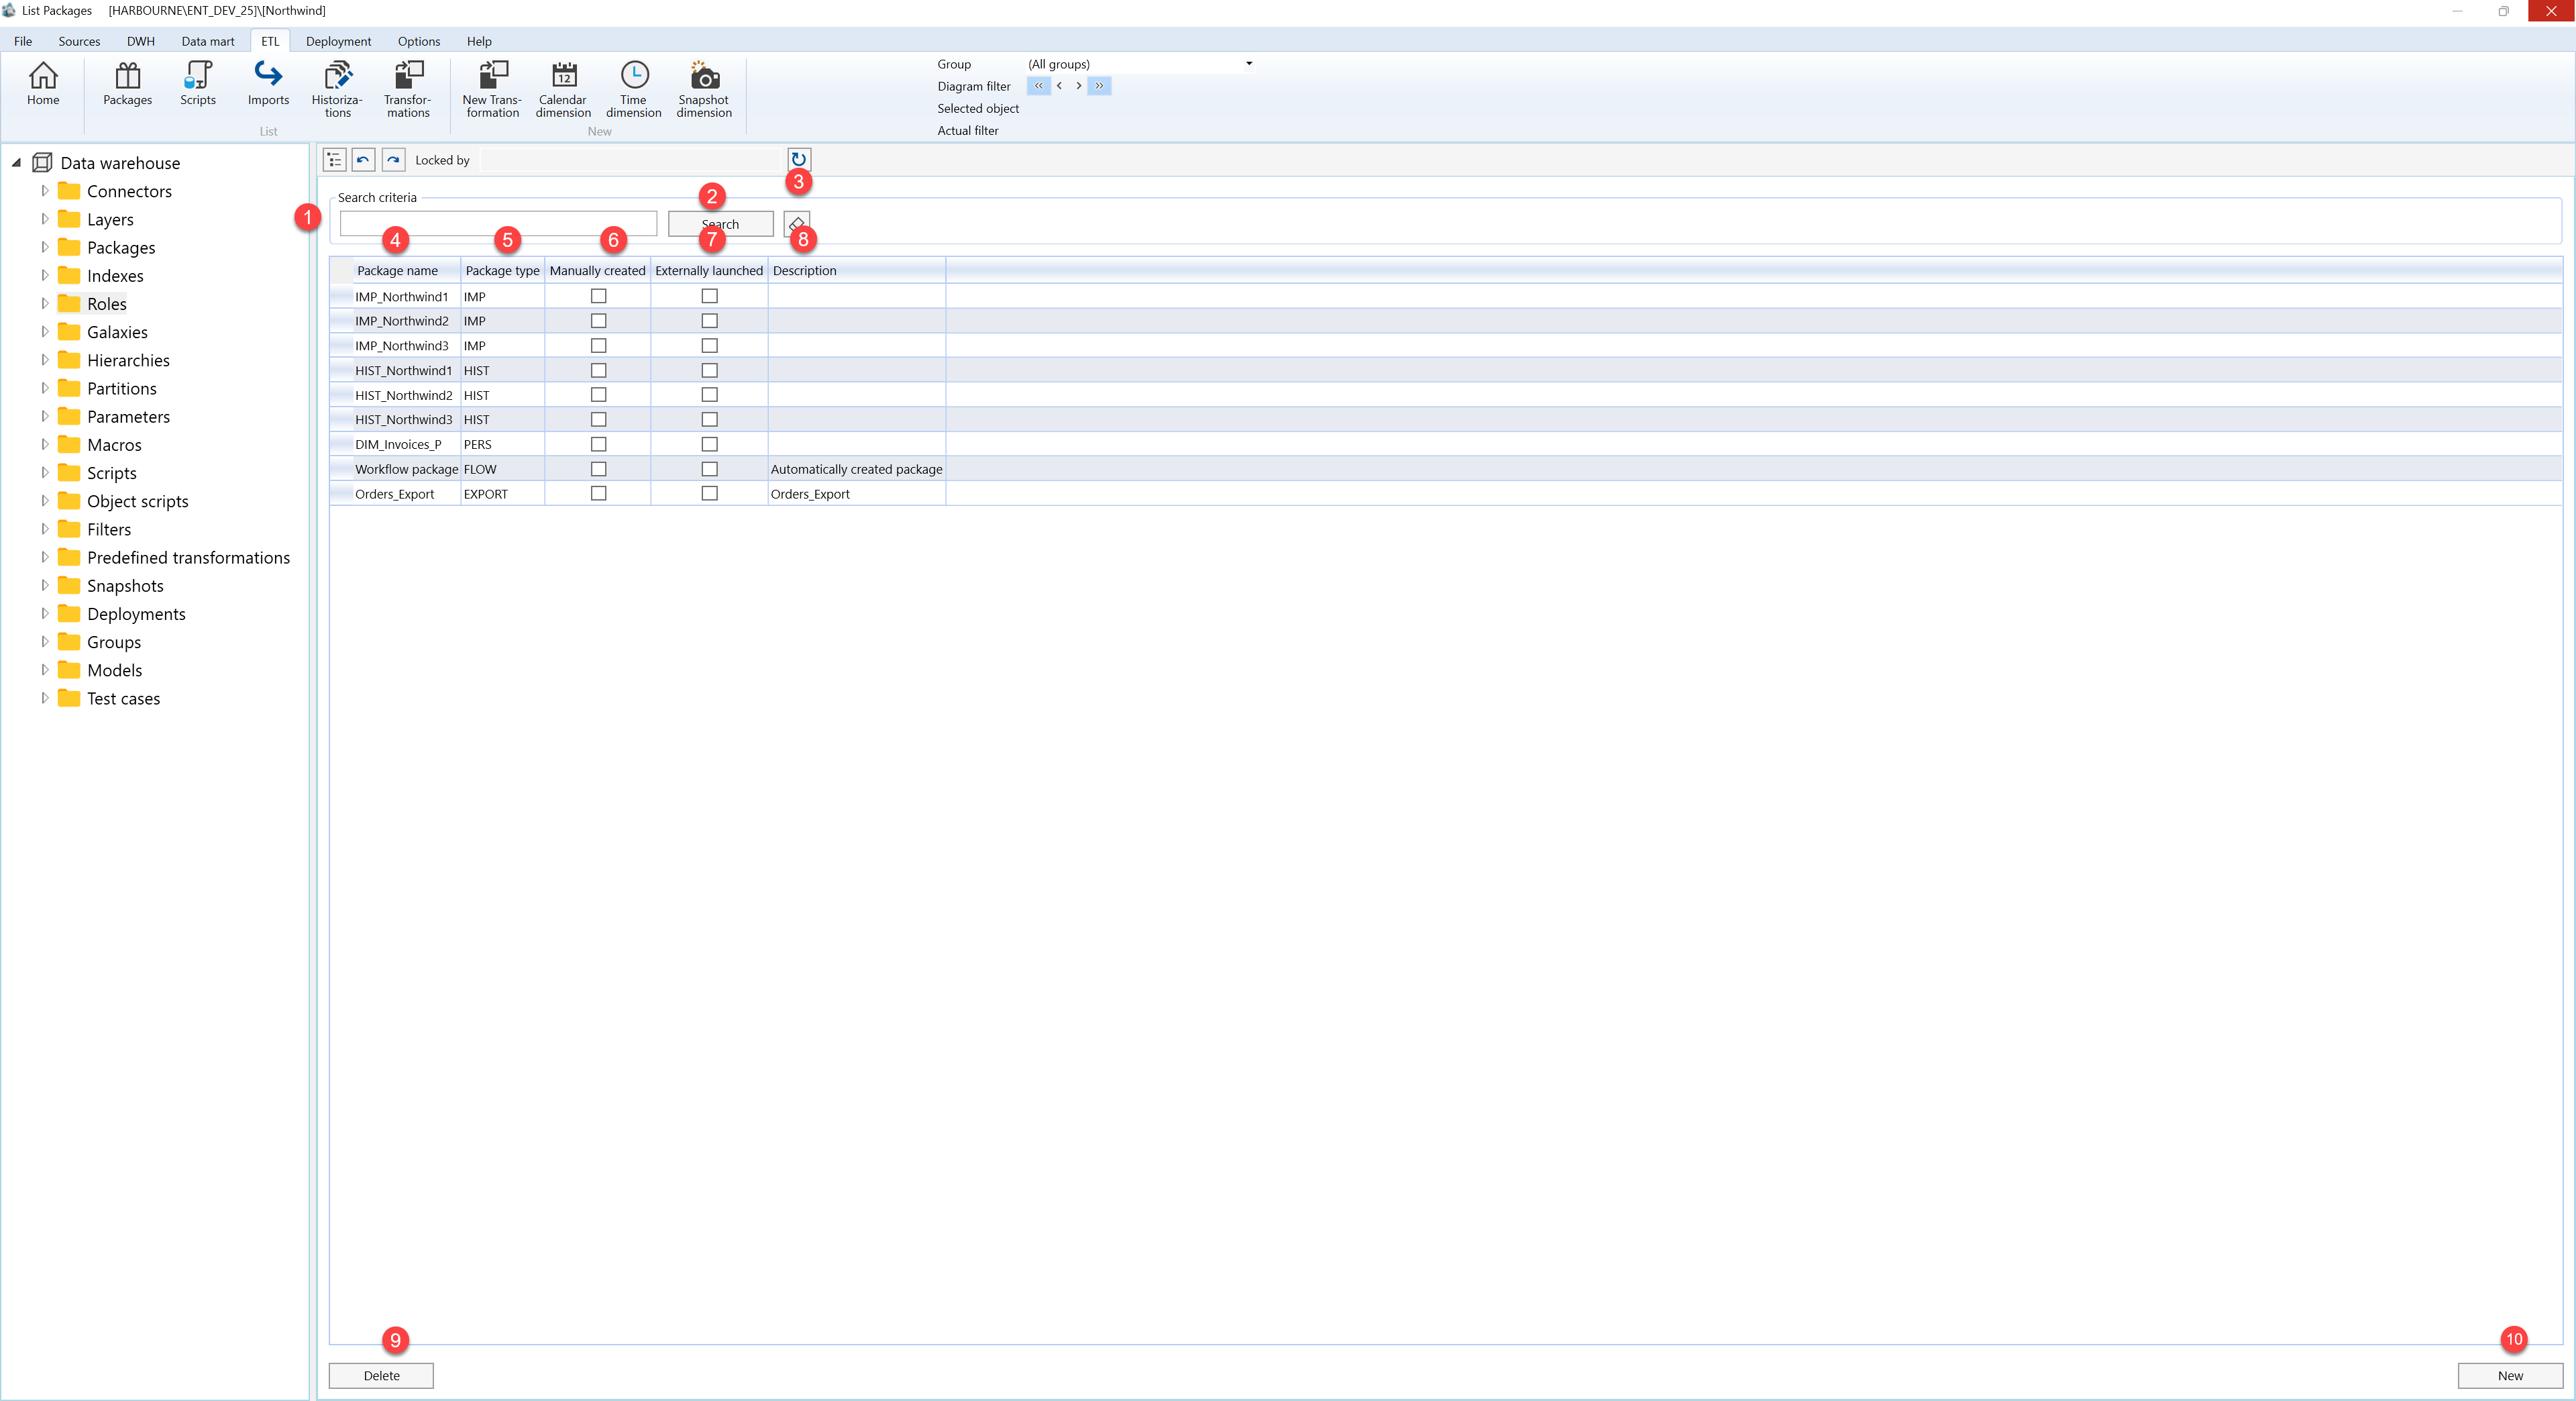This screenshot has width=2576, height=1401.
Task: Click the New button
Action: (x=2510, y=1375)
